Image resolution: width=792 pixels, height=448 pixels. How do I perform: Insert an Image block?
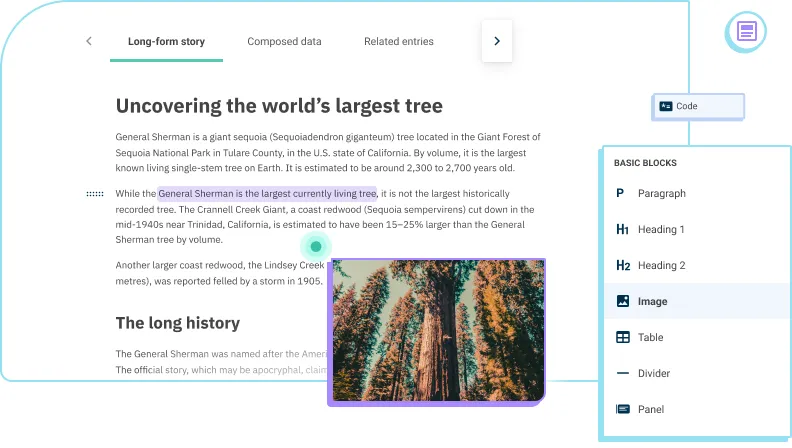tap(698, 301)
